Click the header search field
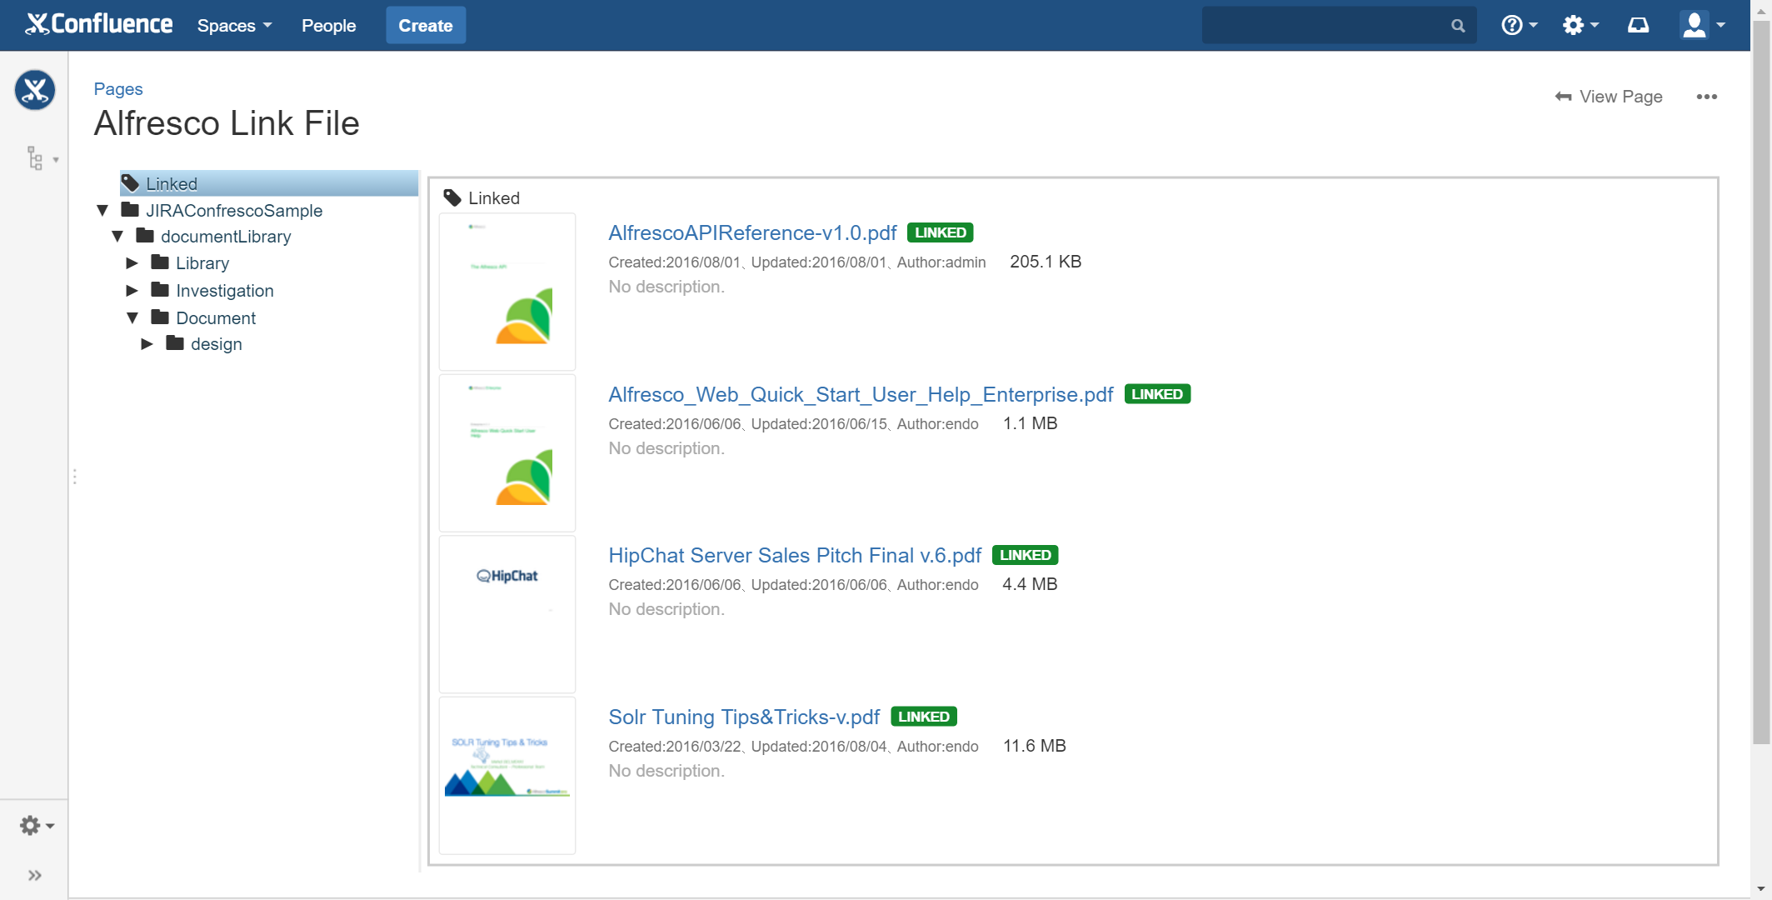The width and height of the screenshot is (1772, 900). (1325, 25)
